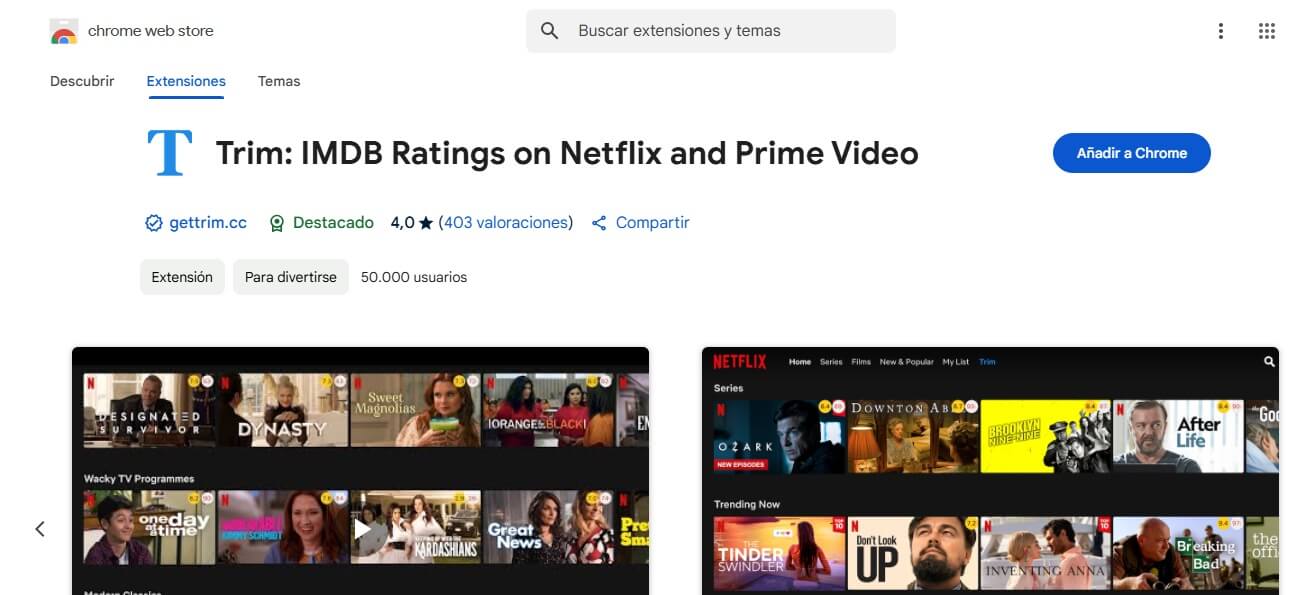Open the Google apps grid
Screen dimensions: 1292x595
(x=1266, y=31)
